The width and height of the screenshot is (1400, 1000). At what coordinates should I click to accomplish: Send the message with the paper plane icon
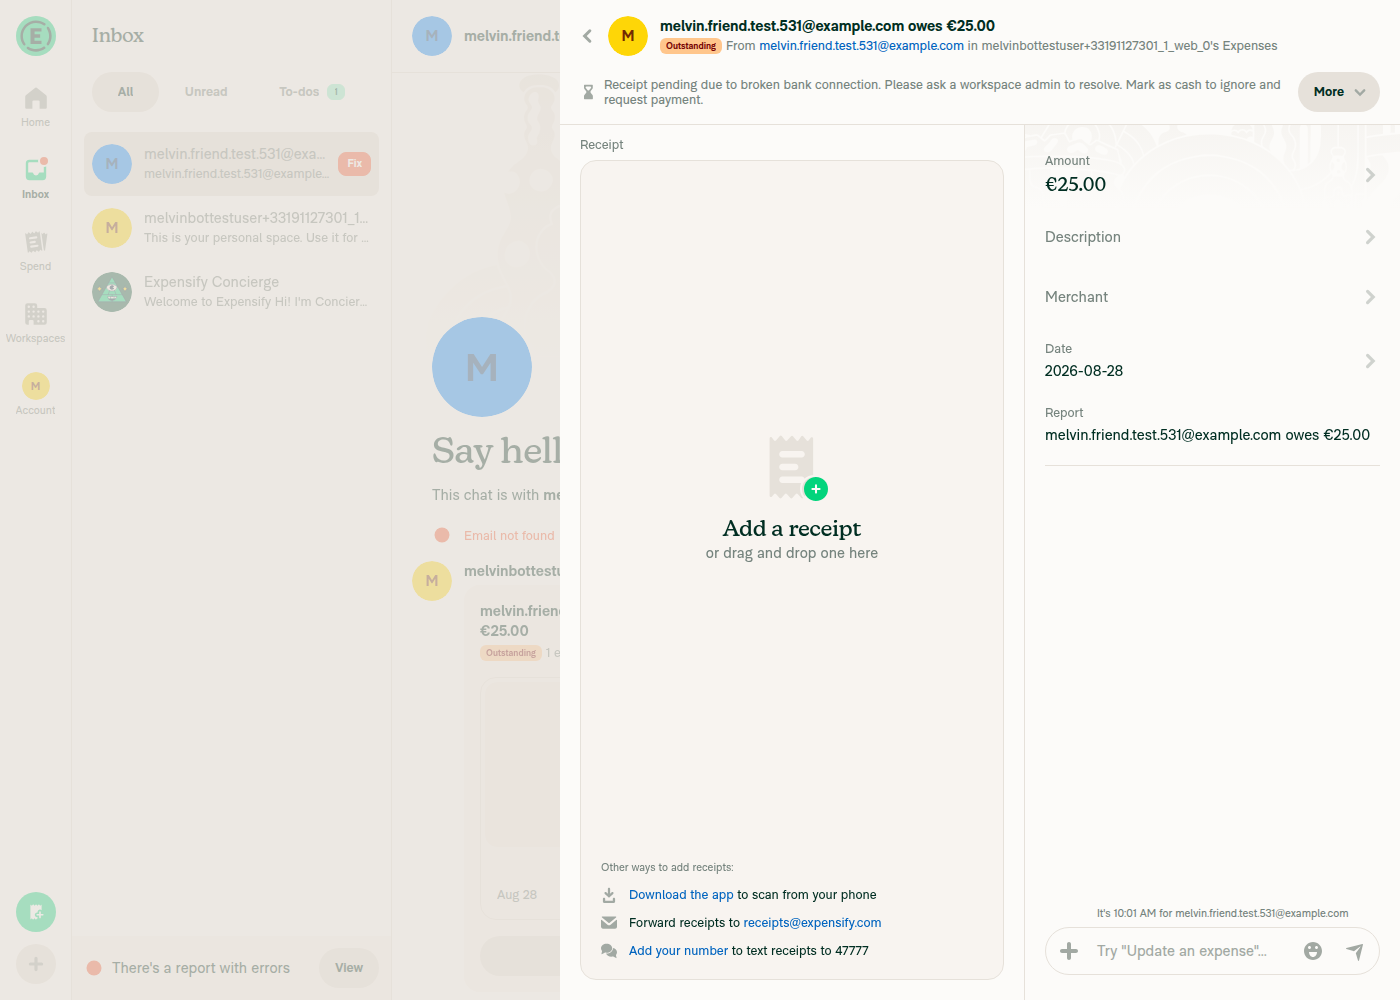[1355, 951]
